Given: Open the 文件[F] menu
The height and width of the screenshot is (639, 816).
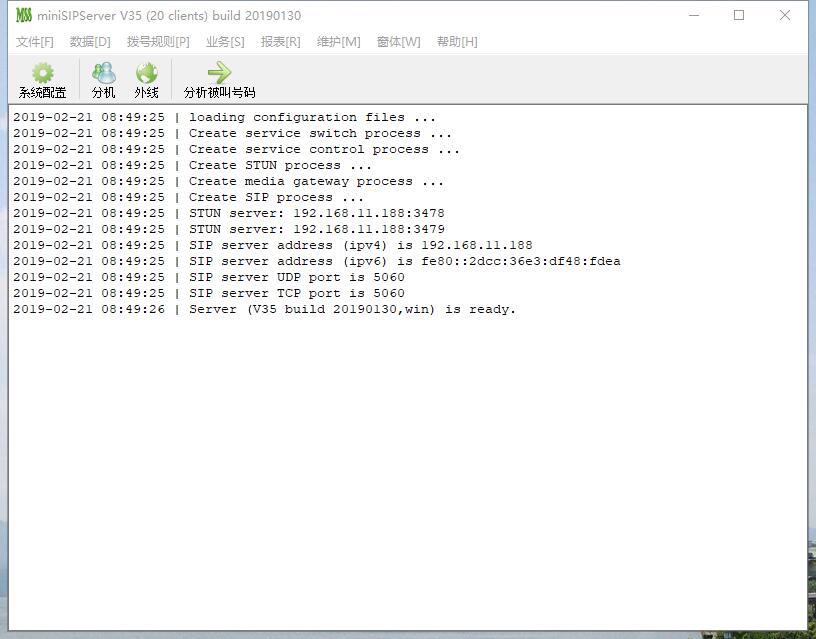Looking at the screenshot, I should click(34, 42).
